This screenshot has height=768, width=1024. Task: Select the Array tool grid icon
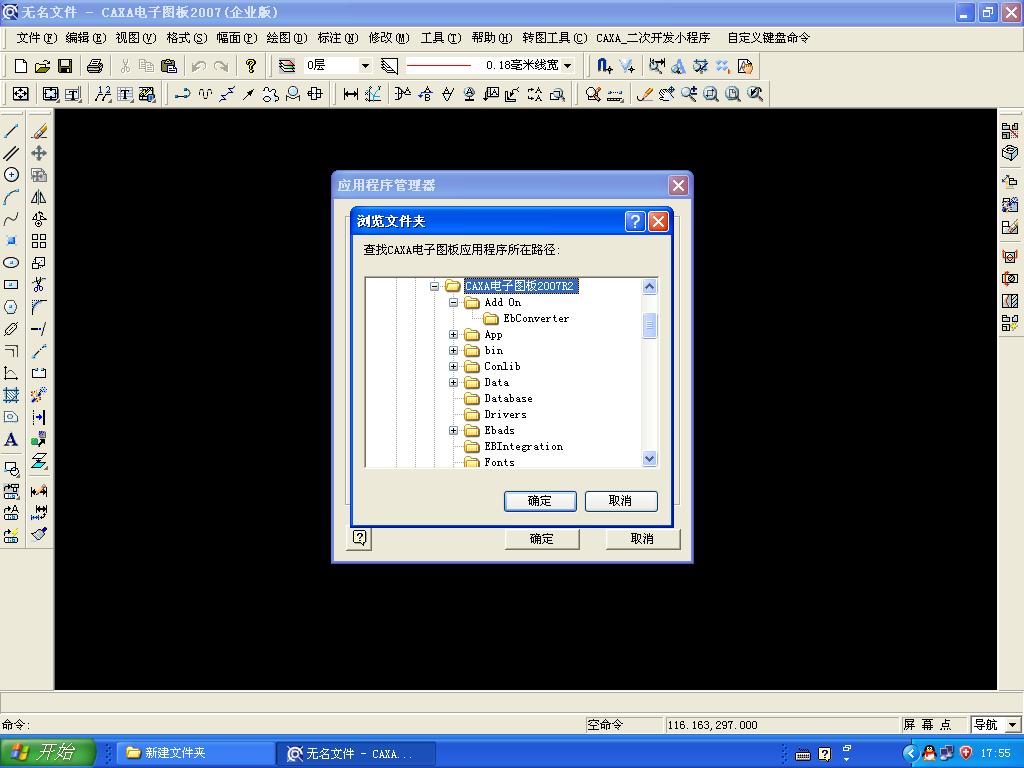pyautogui.click(x=39, y=241)
